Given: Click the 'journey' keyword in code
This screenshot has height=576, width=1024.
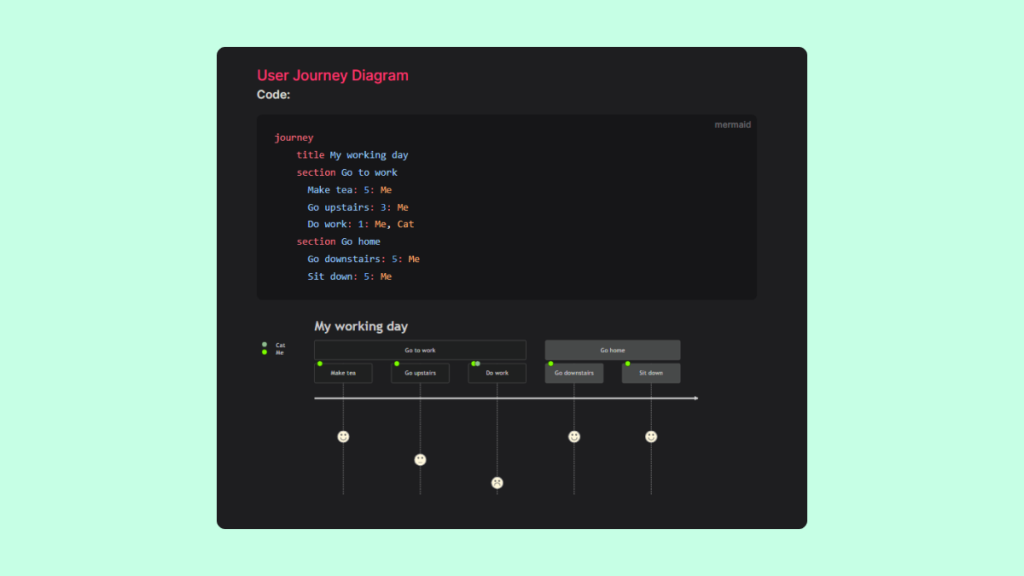Looking at the screenshot, I should point(294,138).
